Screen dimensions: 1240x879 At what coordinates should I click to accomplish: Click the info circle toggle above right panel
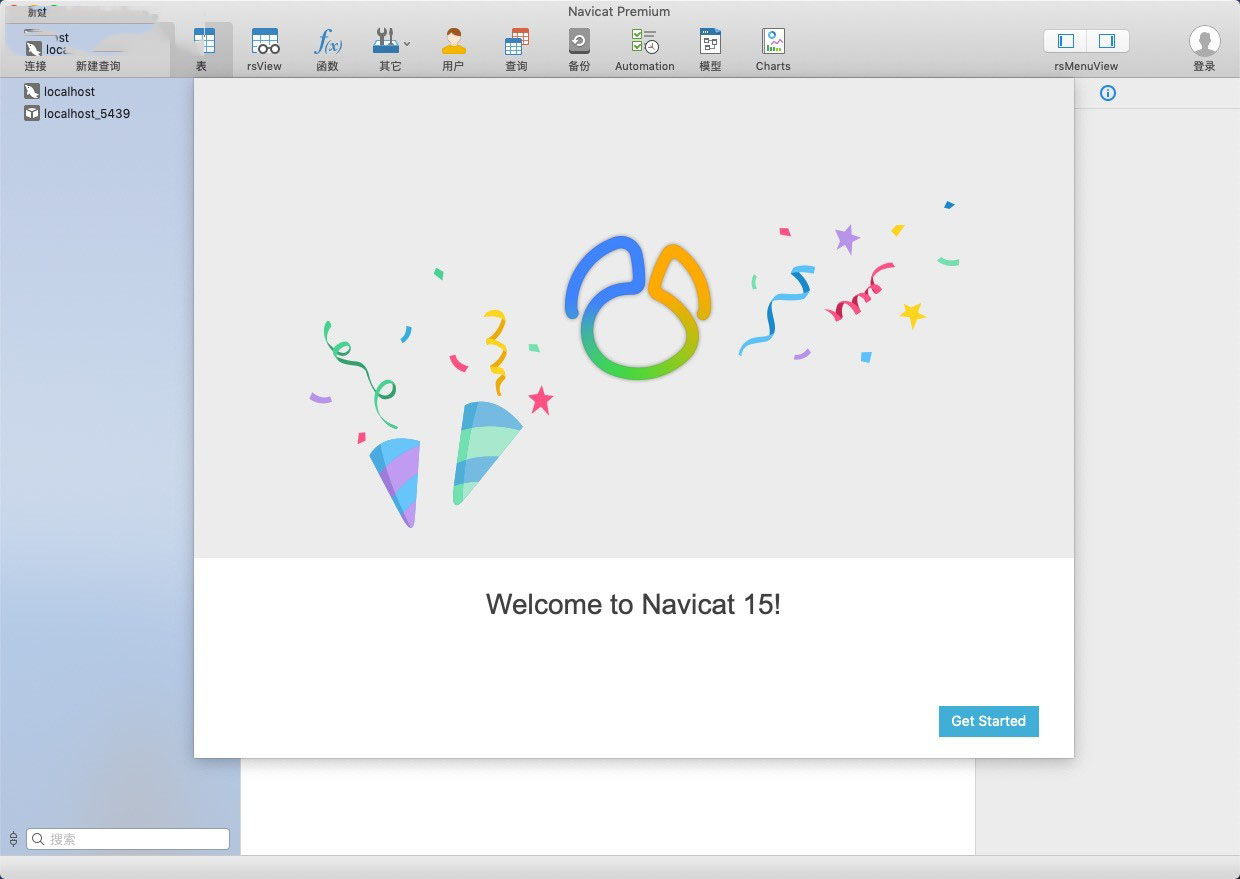pyautogui.click(x=1108, y=93)
